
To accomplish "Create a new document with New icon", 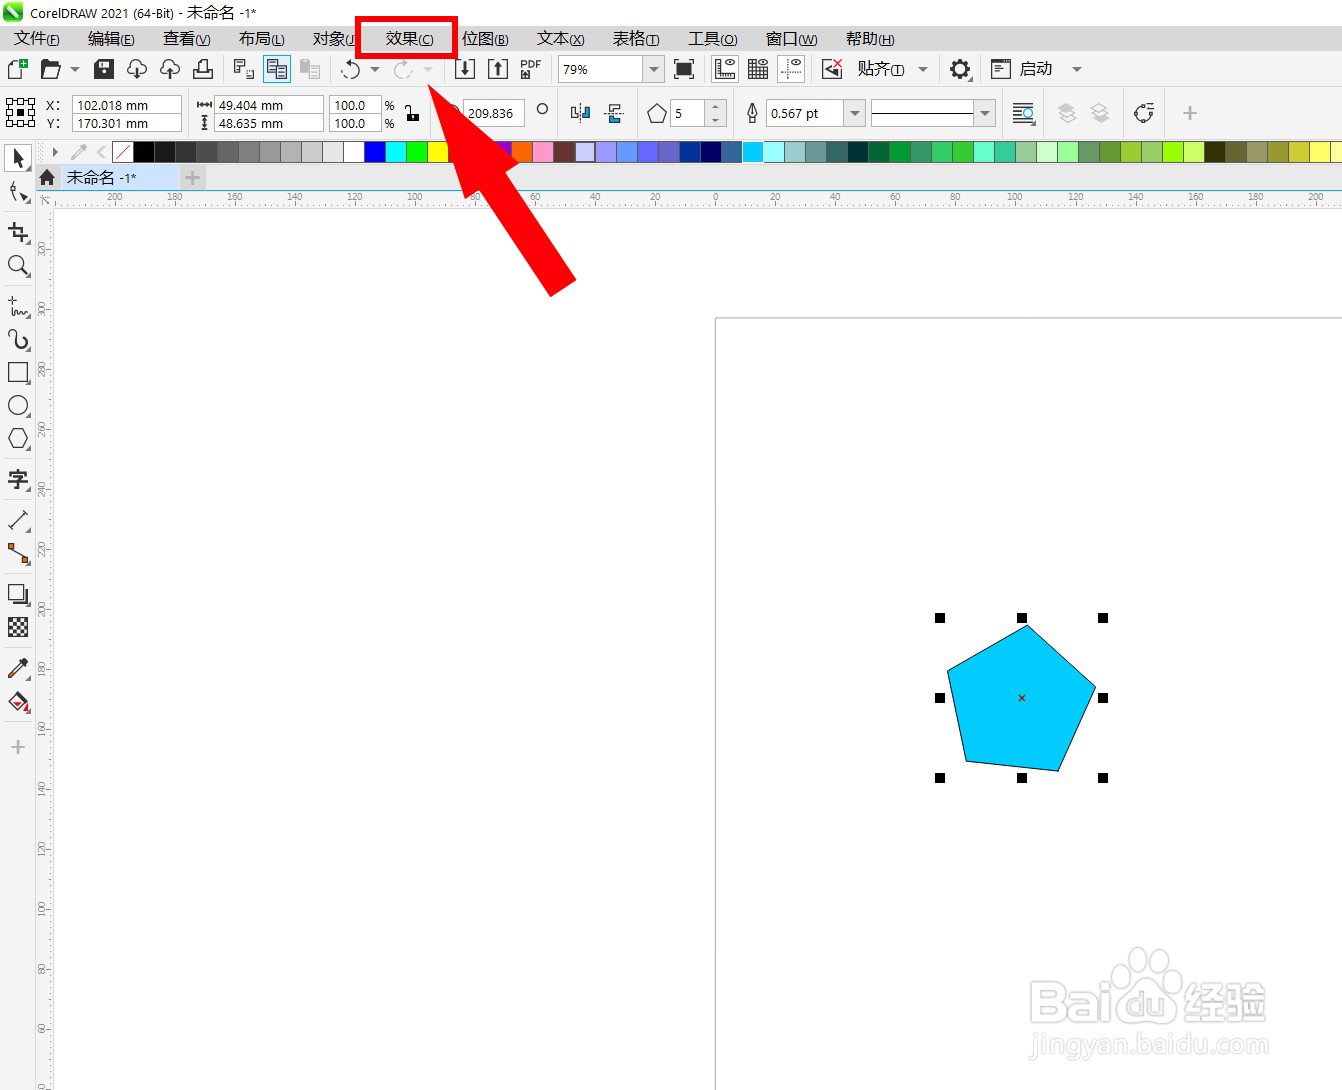I will pos(18,69).
